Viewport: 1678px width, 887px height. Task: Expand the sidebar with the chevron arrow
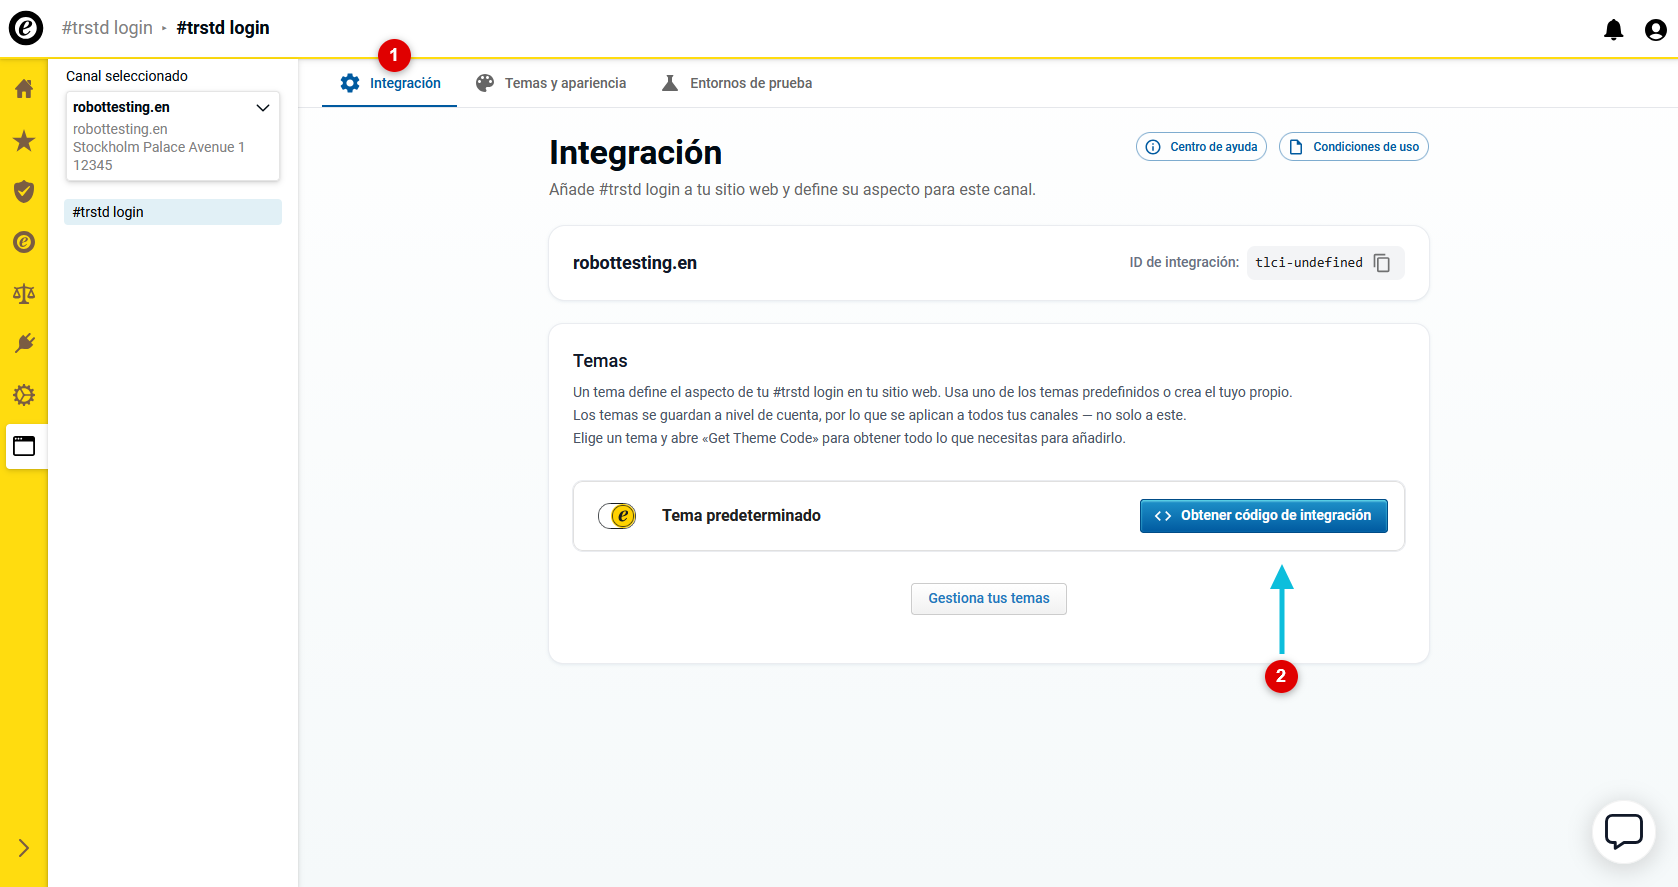(24, 848)
